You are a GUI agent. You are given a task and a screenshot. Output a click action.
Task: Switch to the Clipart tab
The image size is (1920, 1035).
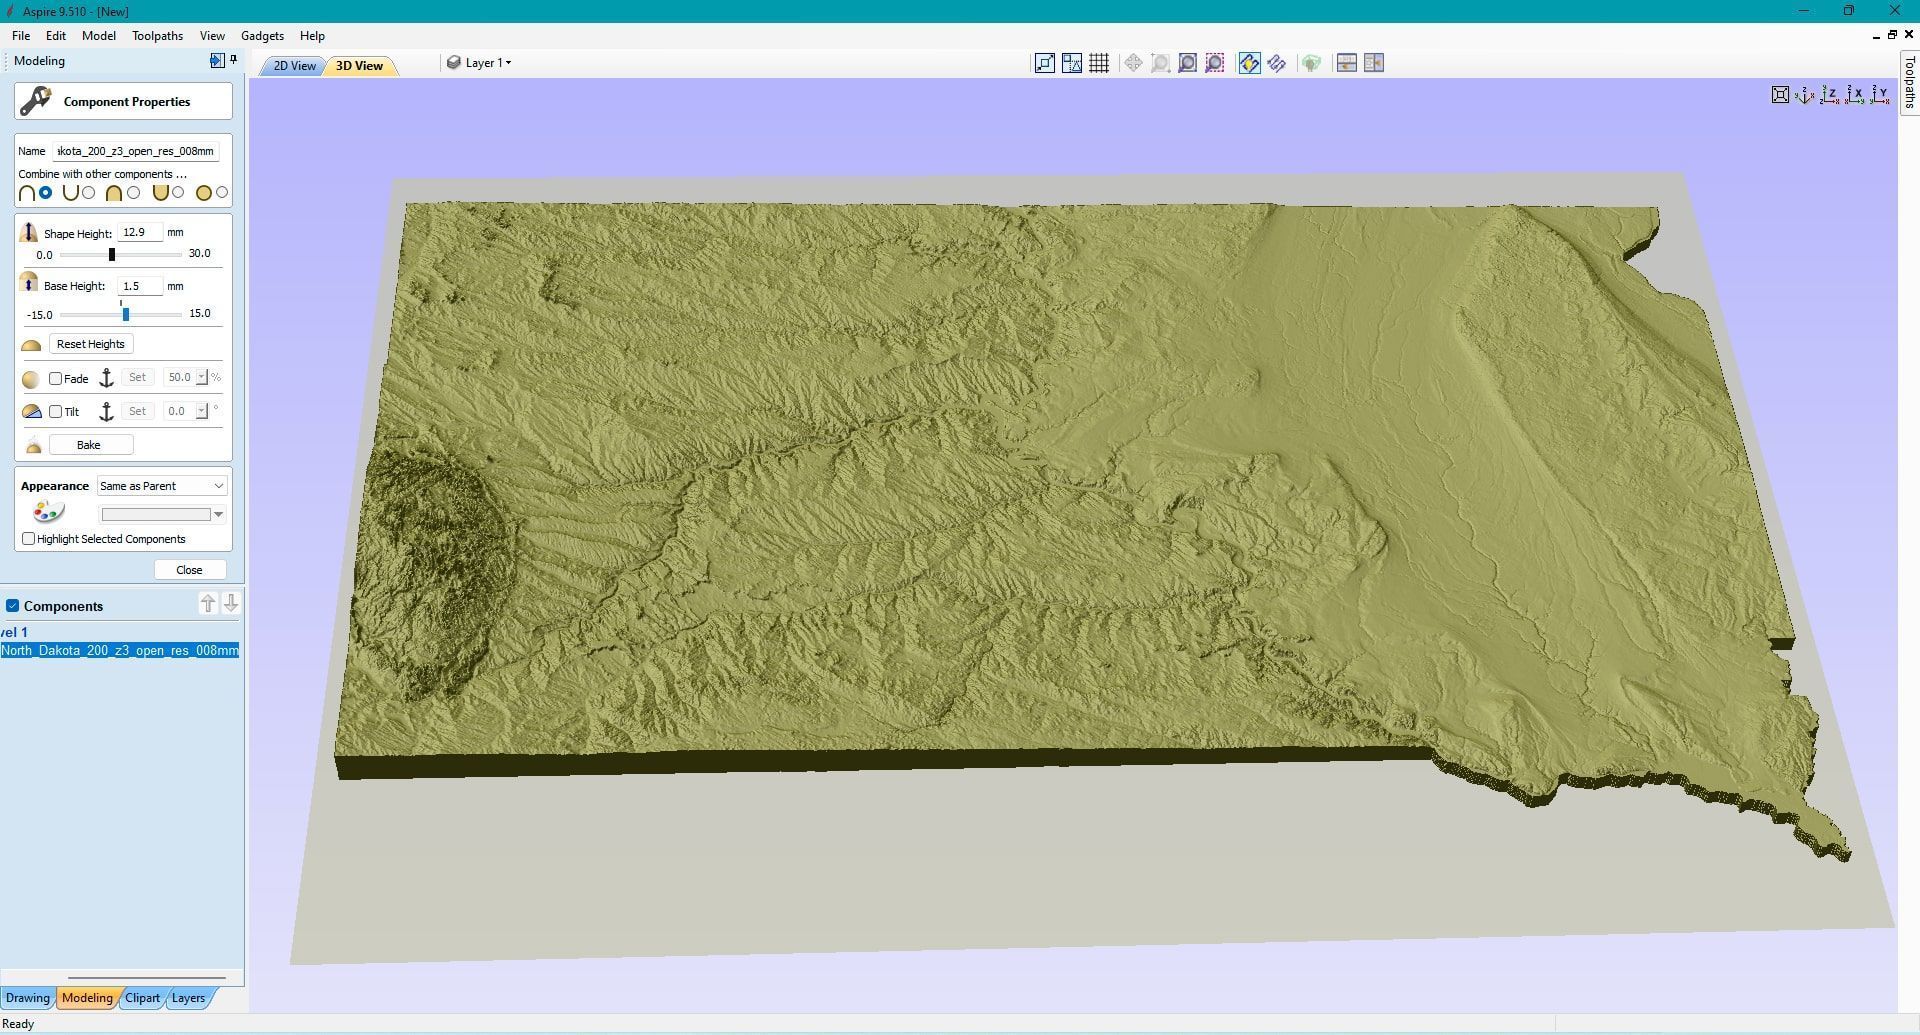pyautogui.click(x=142, y=998)
